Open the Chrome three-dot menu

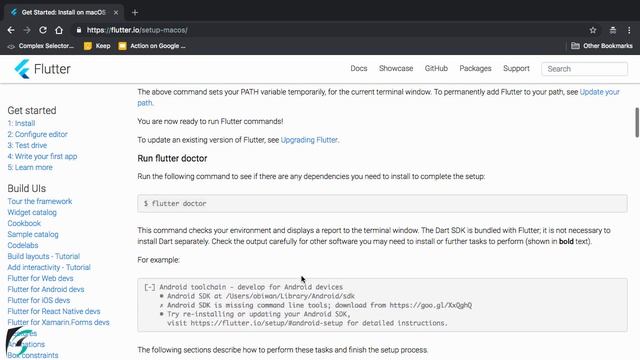[x=629, y=30]
